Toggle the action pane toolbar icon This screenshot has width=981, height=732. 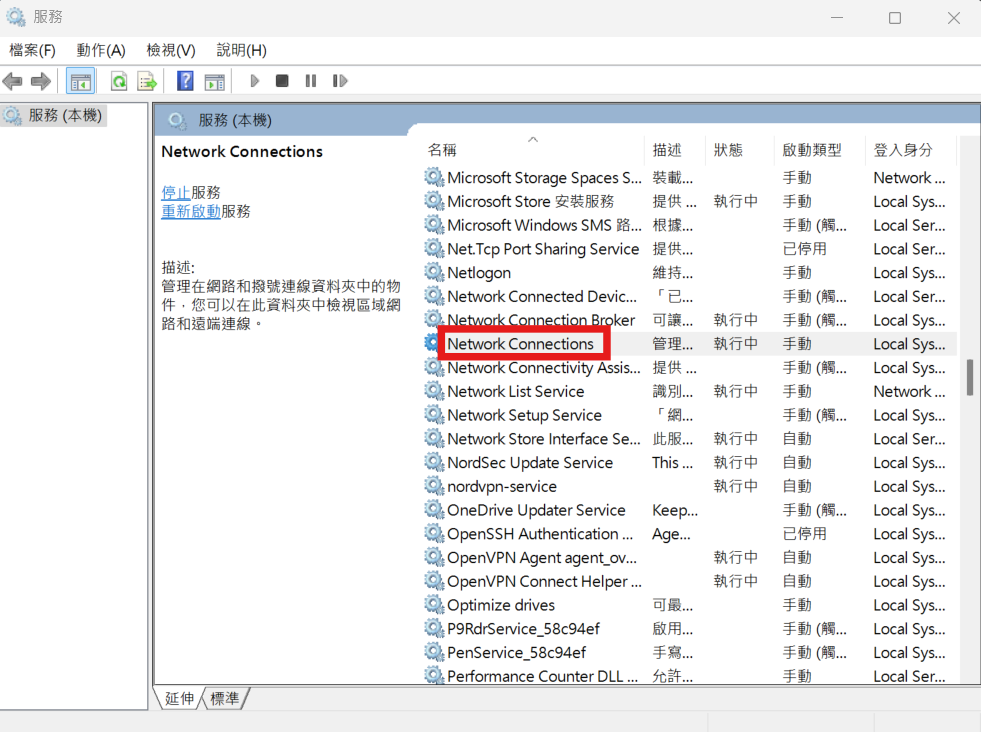[214, 81]
